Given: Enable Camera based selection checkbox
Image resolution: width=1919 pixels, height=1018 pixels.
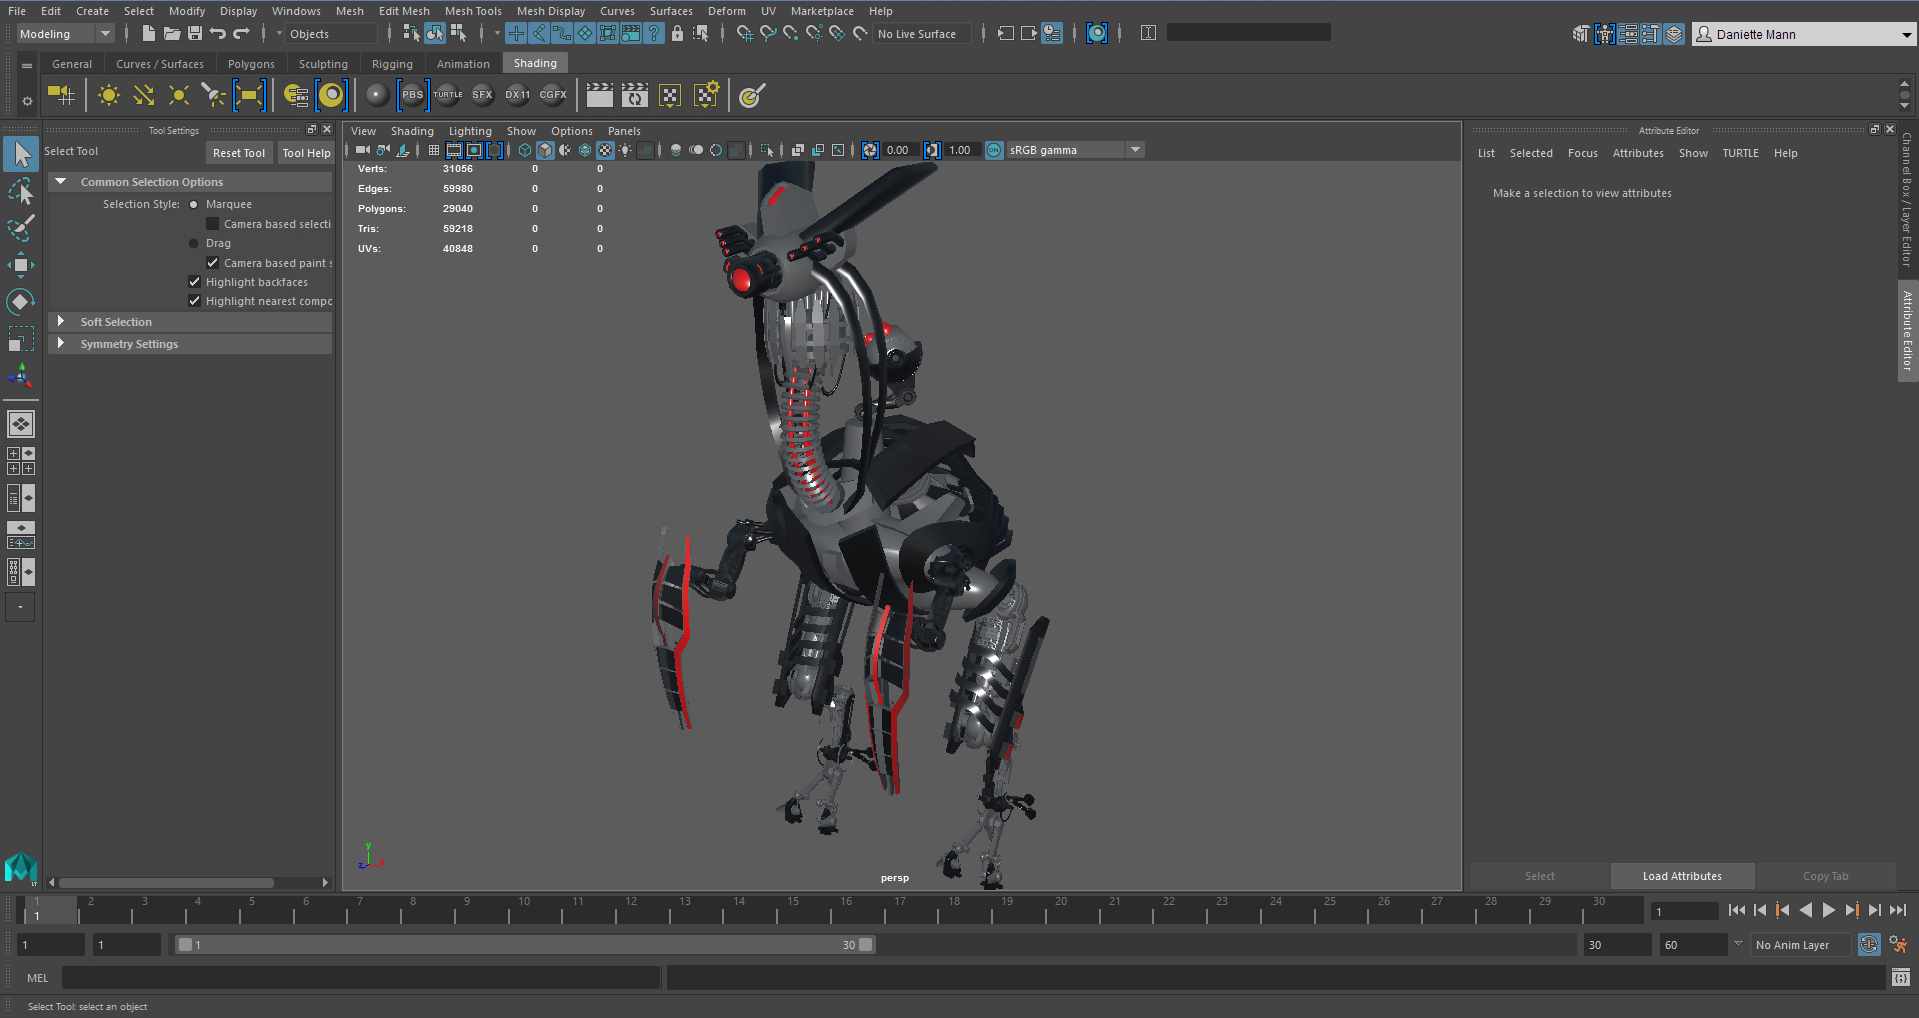Looking at the screenshot, I should pyautogui.click(x=212, y=224).
